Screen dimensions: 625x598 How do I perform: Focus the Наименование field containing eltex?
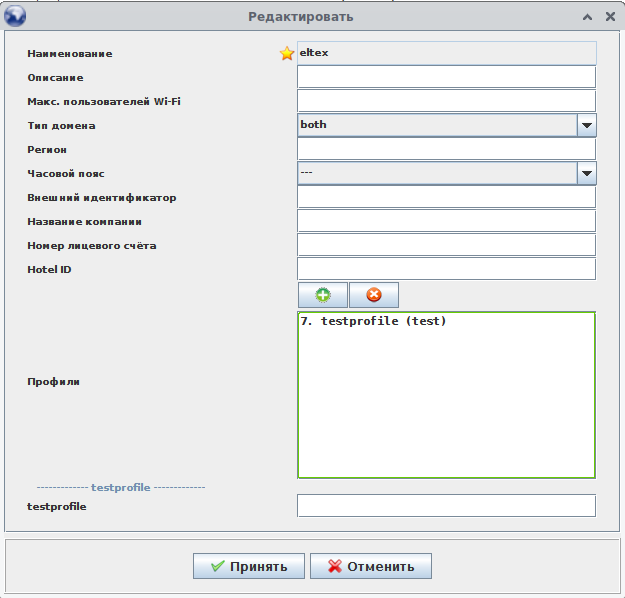coord(446,53)
